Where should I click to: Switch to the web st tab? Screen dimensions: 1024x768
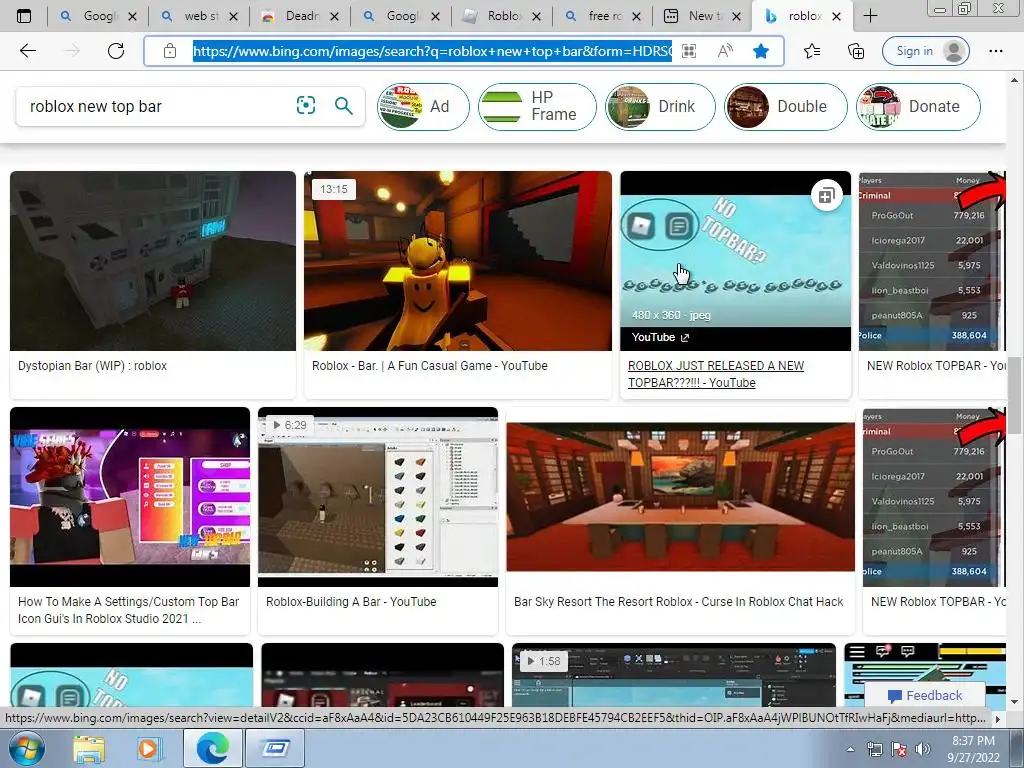[199, 16]
